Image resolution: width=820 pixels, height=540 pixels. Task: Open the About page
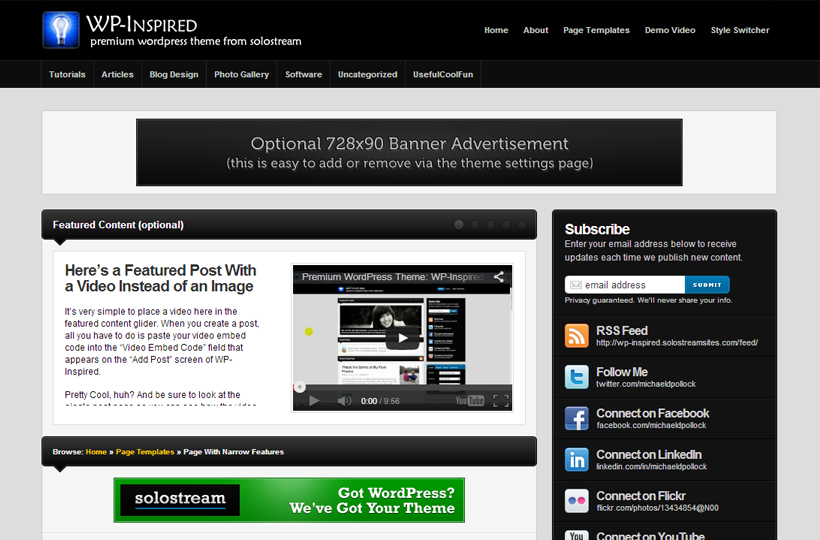click(x=536, y=30)
